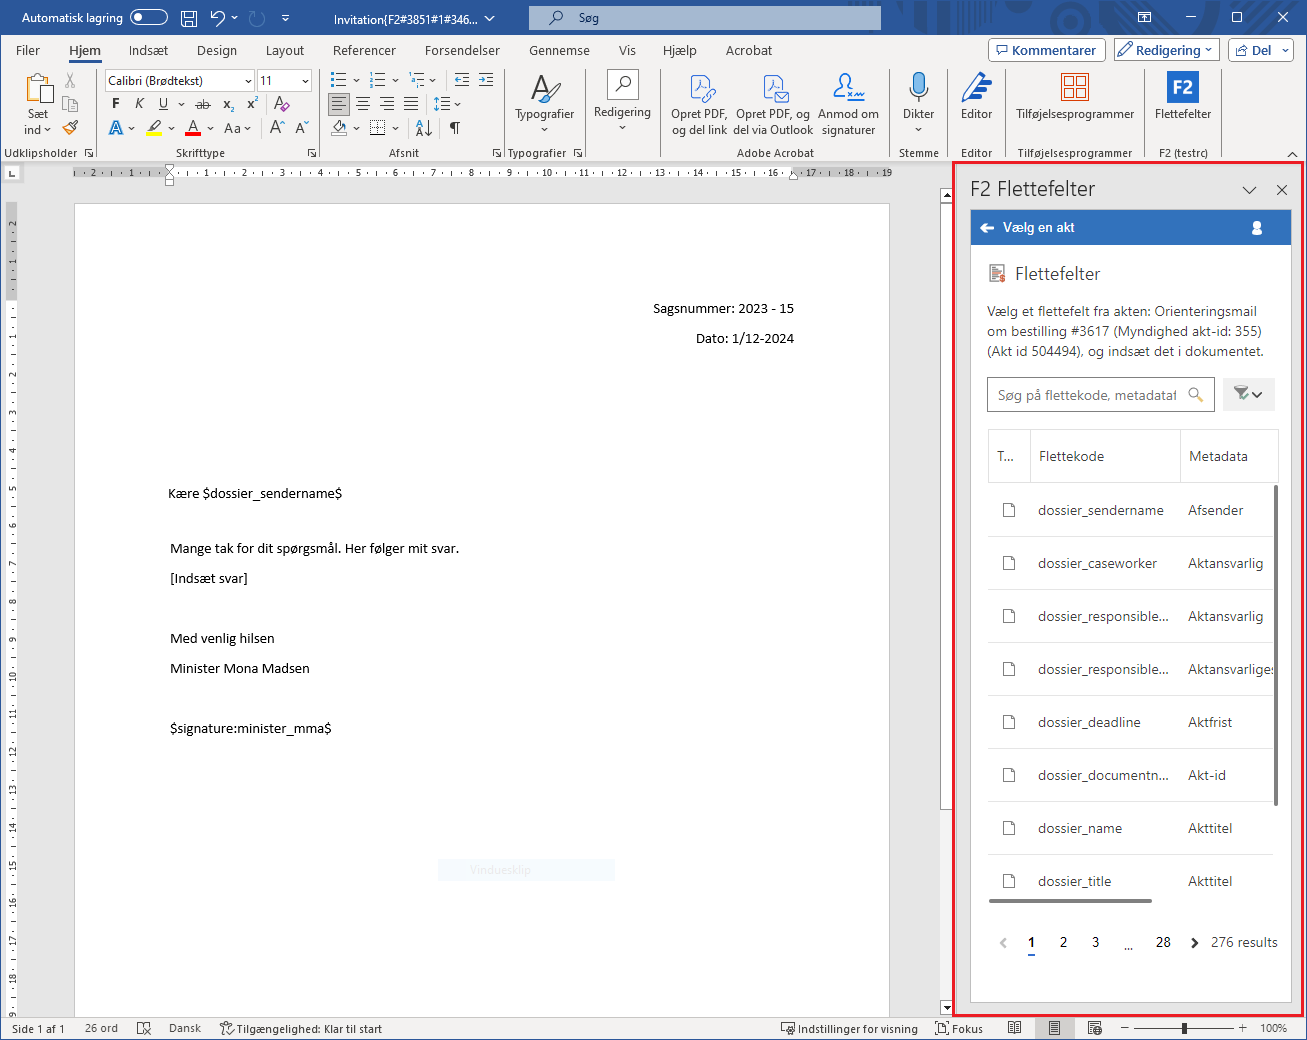Viewport: 1307px width, 1040px height.
Task: Expand the filter dropdown in Flettefelter panel
Action: [1248, 395]
